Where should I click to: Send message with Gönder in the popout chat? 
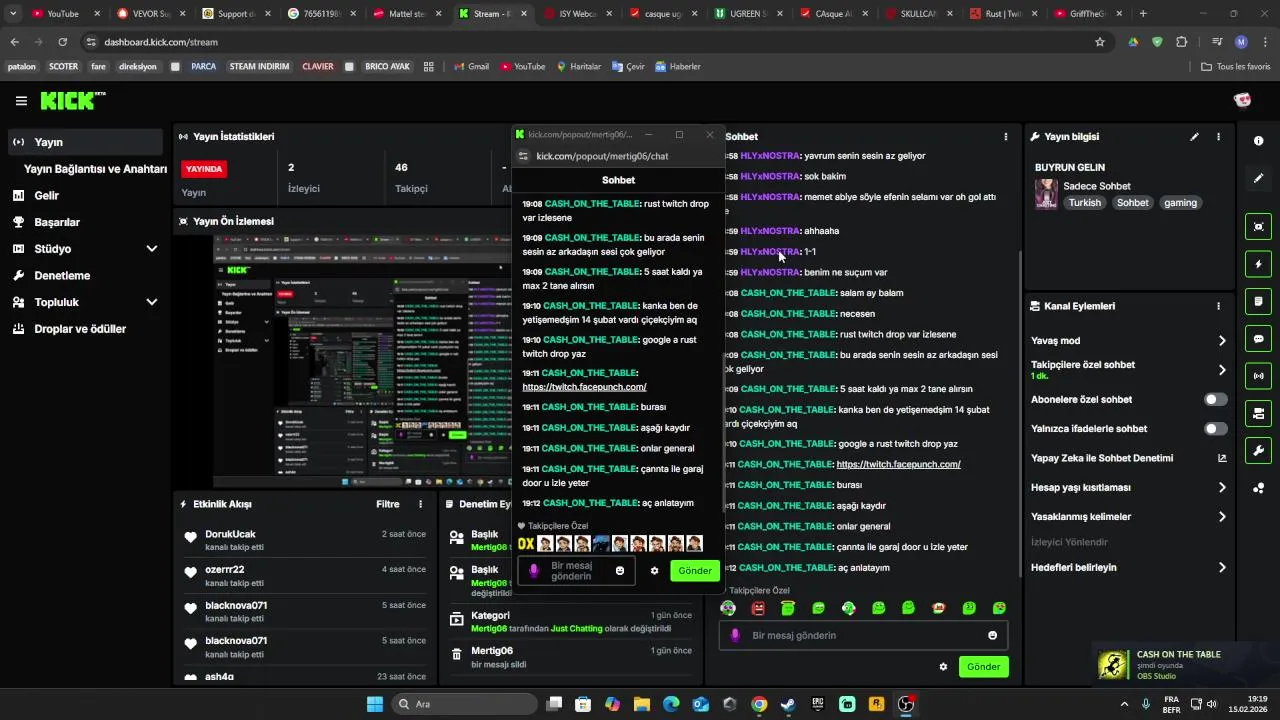(695, 571)
